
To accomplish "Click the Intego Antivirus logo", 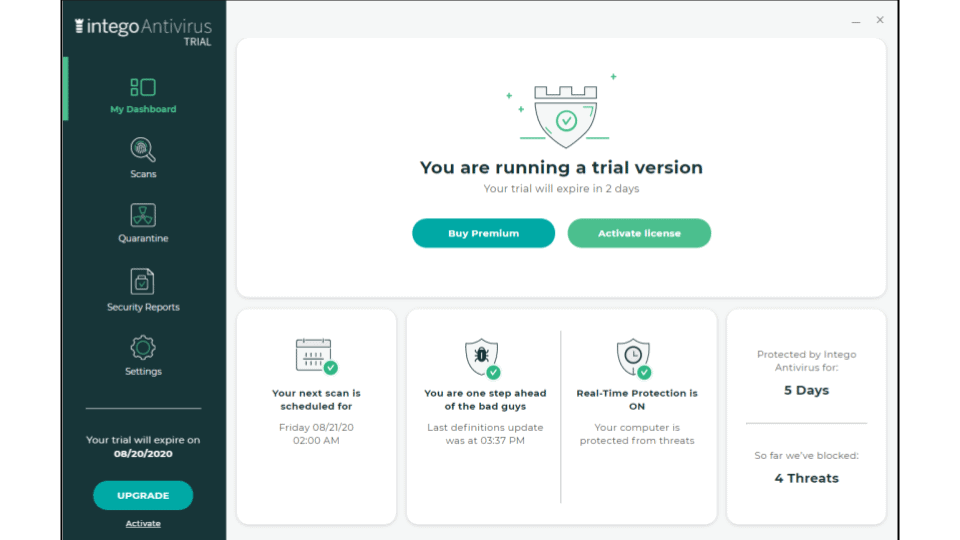I will pos(143,27).
